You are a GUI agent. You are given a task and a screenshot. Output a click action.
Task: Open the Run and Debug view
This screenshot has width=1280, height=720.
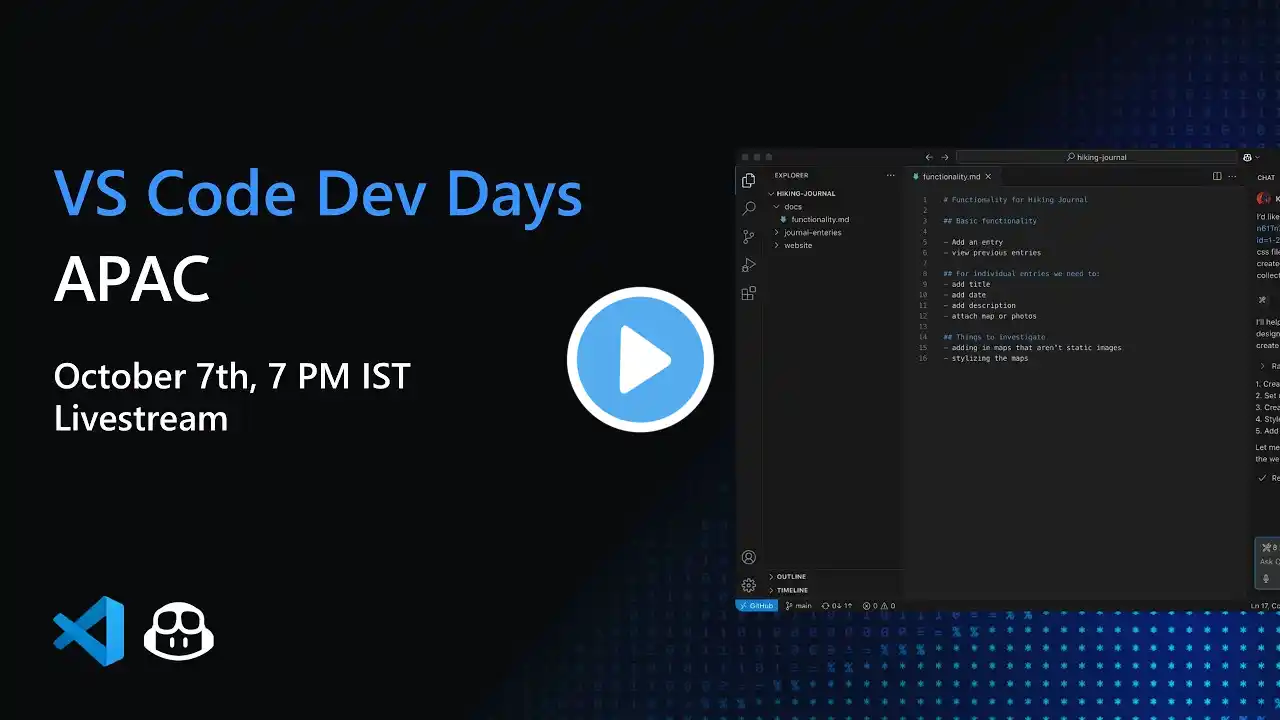[x=748, y=265]
